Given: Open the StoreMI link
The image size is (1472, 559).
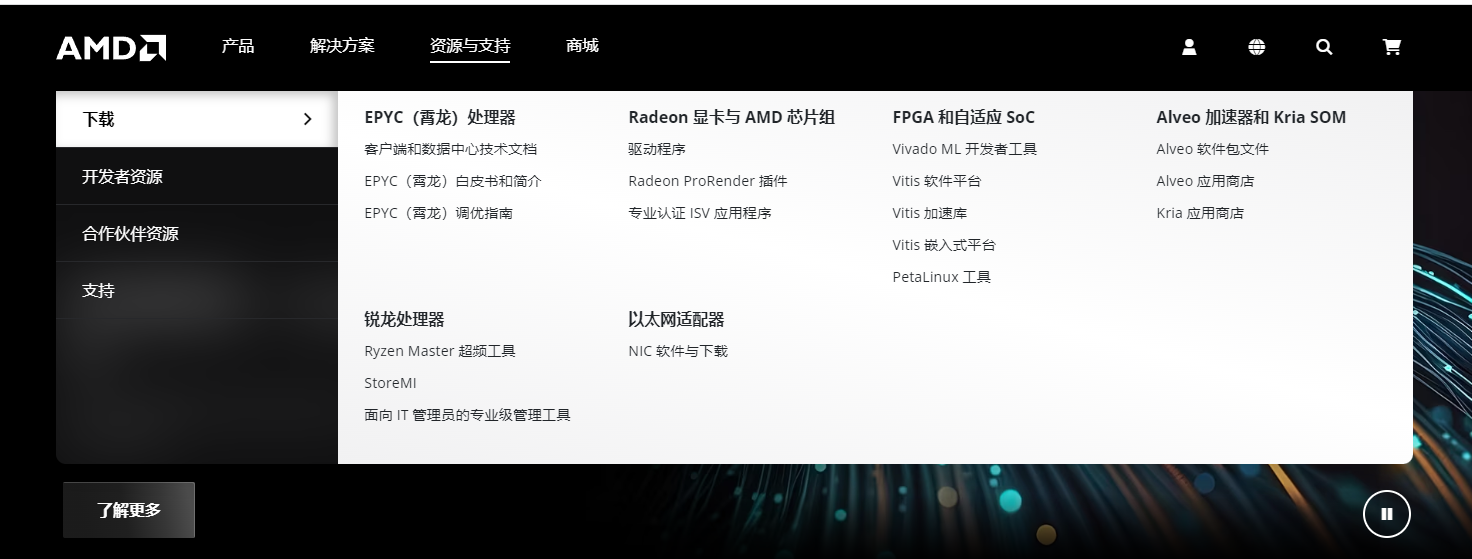Looking at the screenshot, I should tap(391, 383).
